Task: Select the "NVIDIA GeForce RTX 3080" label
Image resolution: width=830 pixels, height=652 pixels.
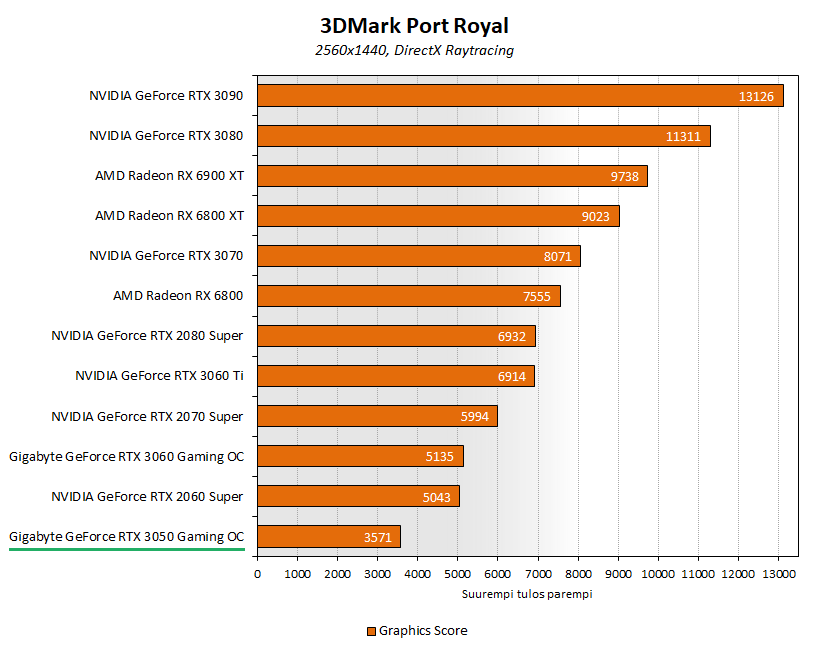Action: pyautogui.click(x=166, y=136)
